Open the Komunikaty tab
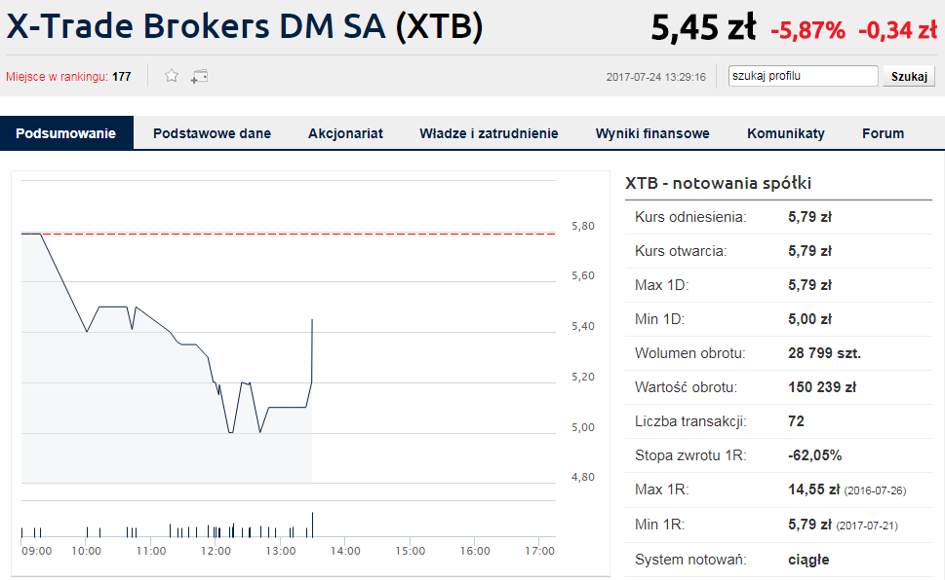Image resolution: width=945 pixels, height=580 pixels. (785, 133)
